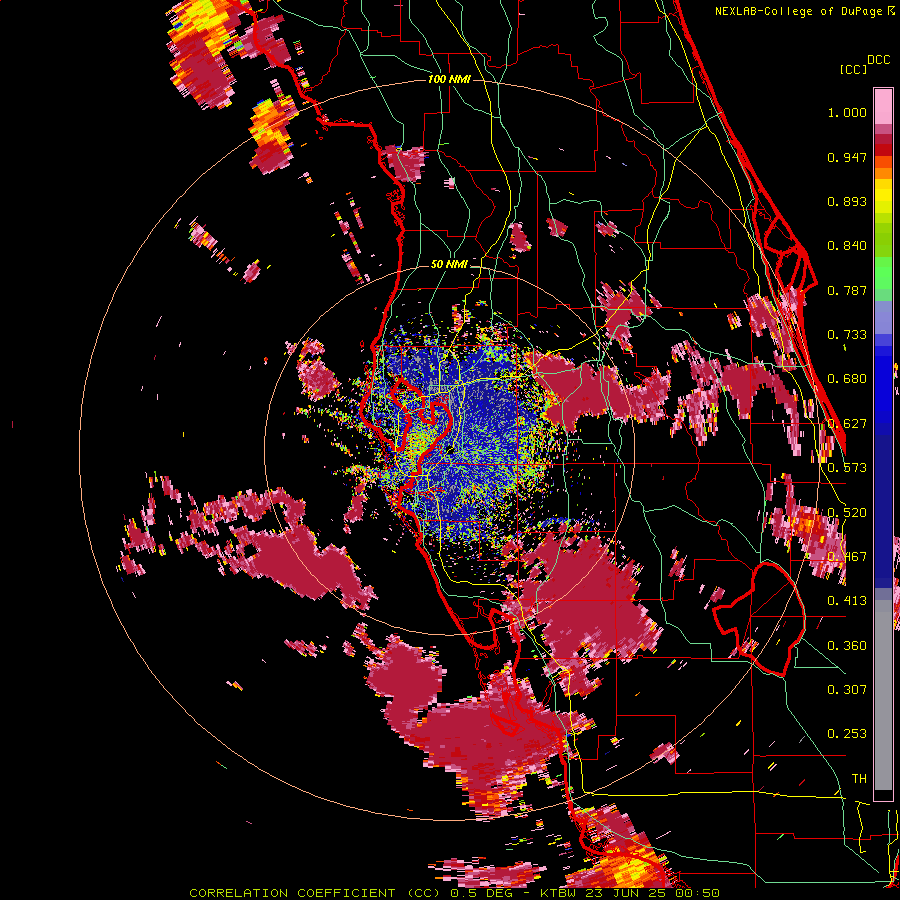Click the pink top segment of color bar
Image resolution: width=900 pixels, height=900 pixels.
pos(883,106)
